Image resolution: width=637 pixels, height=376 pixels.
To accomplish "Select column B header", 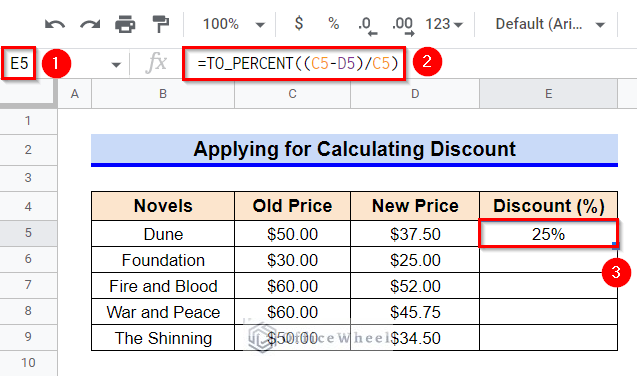I will coord(163,94).
